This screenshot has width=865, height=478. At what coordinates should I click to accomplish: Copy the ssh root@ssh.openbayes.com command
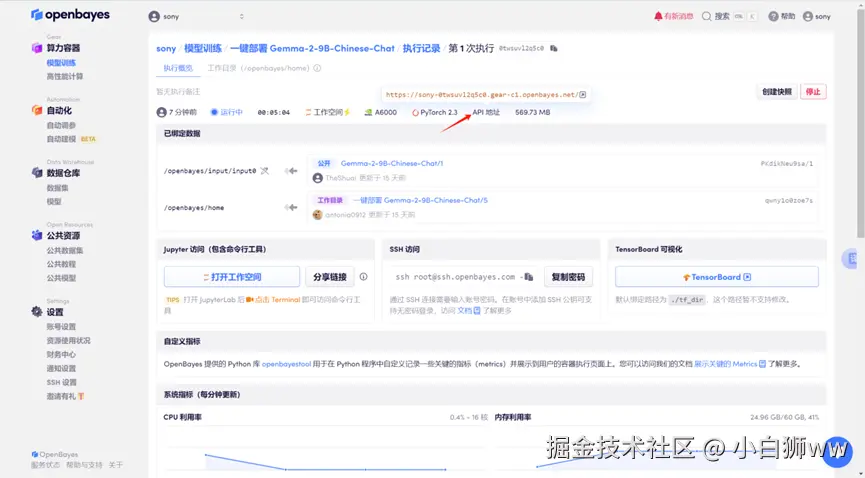529,277
